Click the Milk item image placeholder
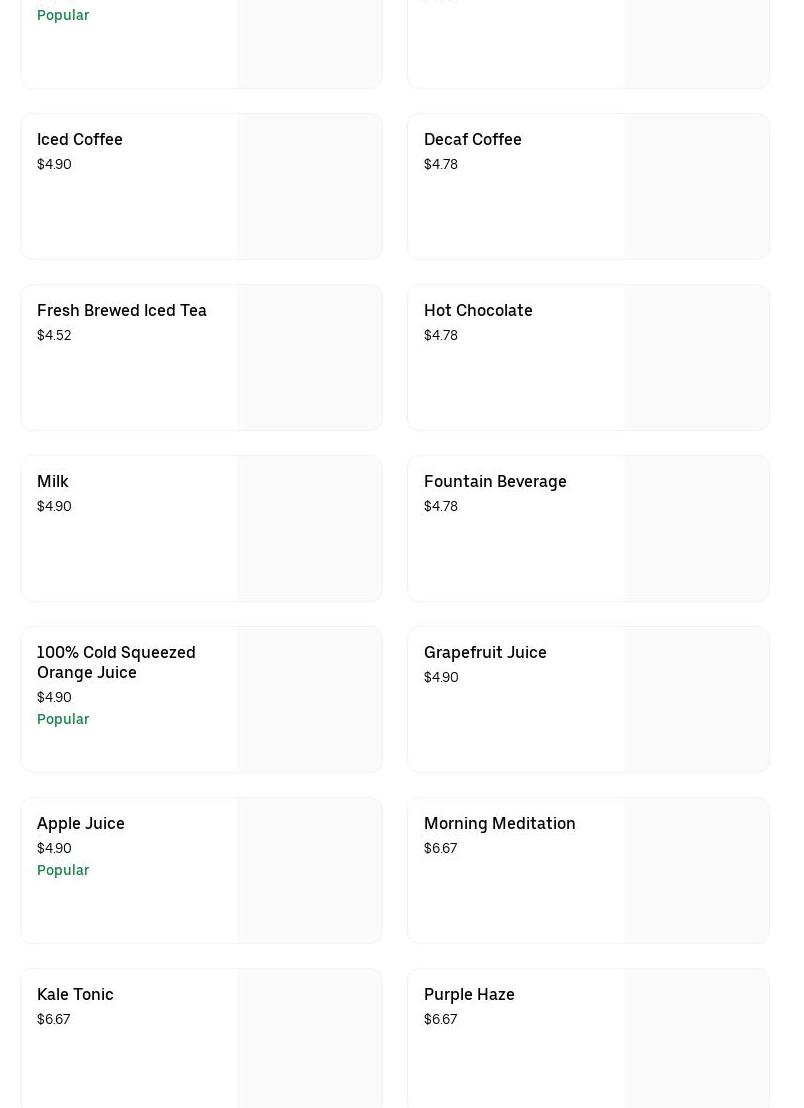Image resolution: width=804 pixels, height=1108 pixels. tap(309, 529)
